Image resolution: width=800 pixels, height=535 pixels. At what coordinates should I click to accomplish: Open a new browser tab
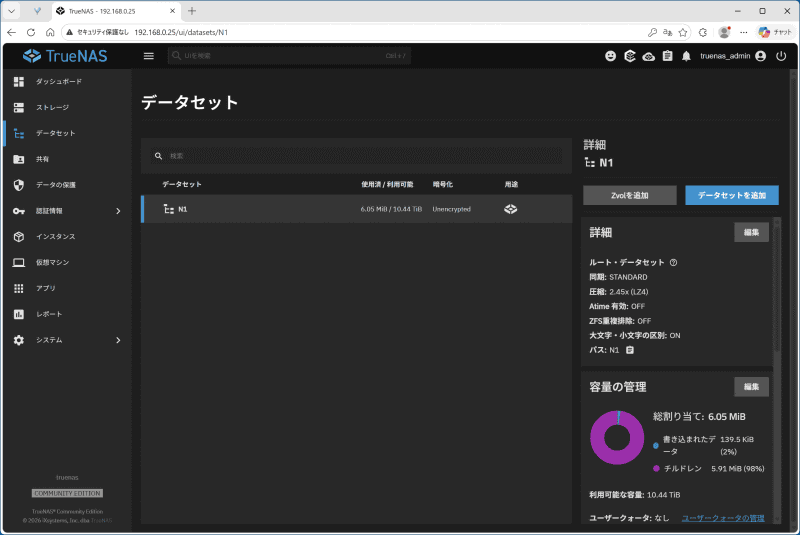click(x=192, y=11)
